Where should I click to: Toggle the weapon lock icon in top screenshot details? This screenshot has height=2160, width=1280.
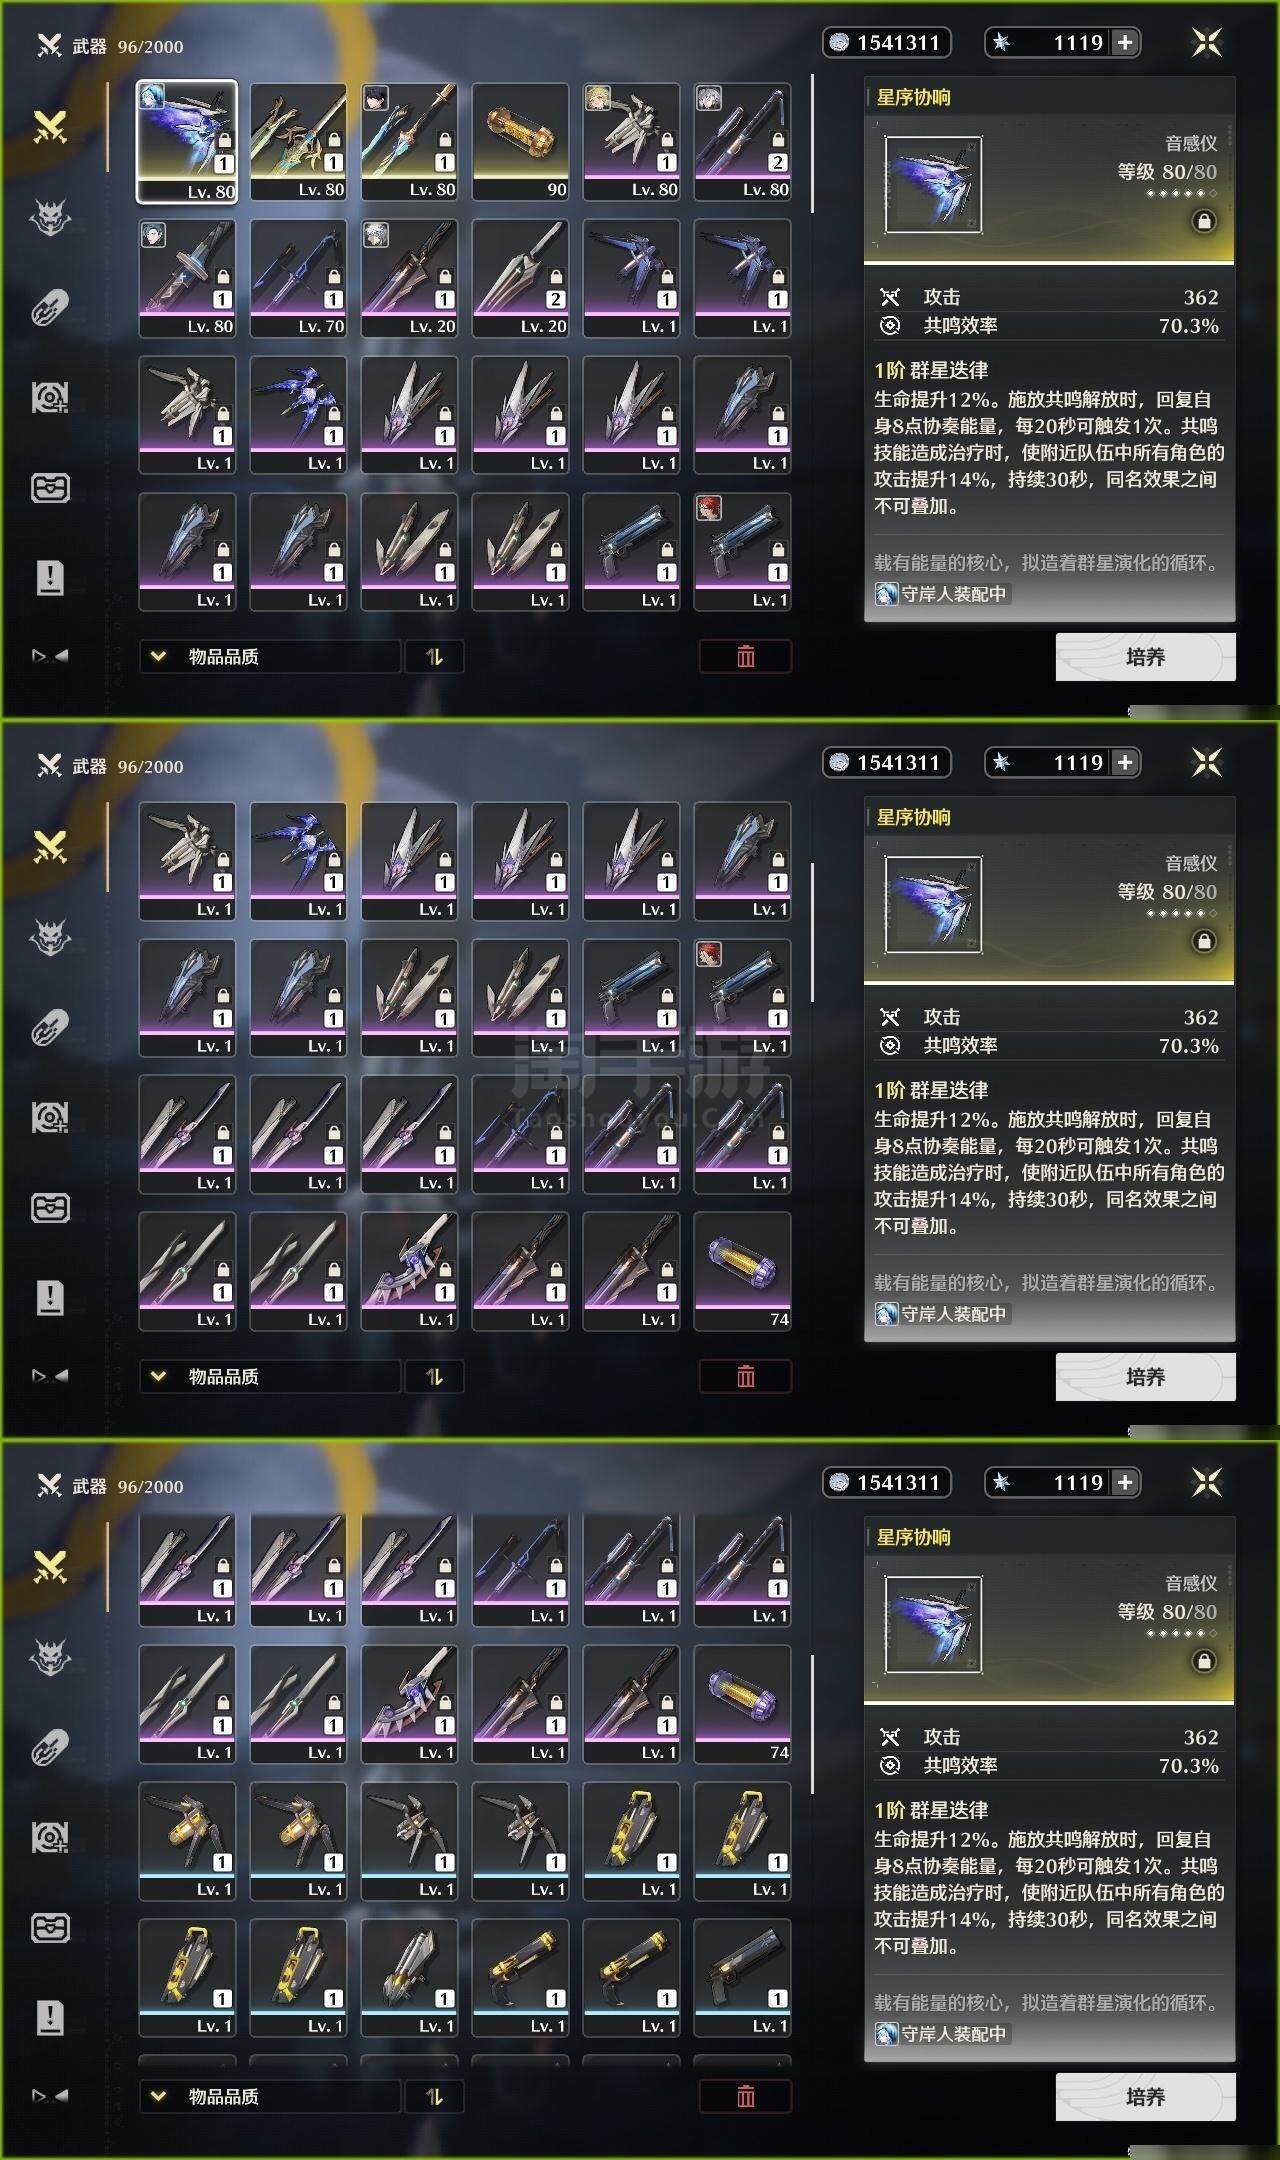coord(1204,221)
